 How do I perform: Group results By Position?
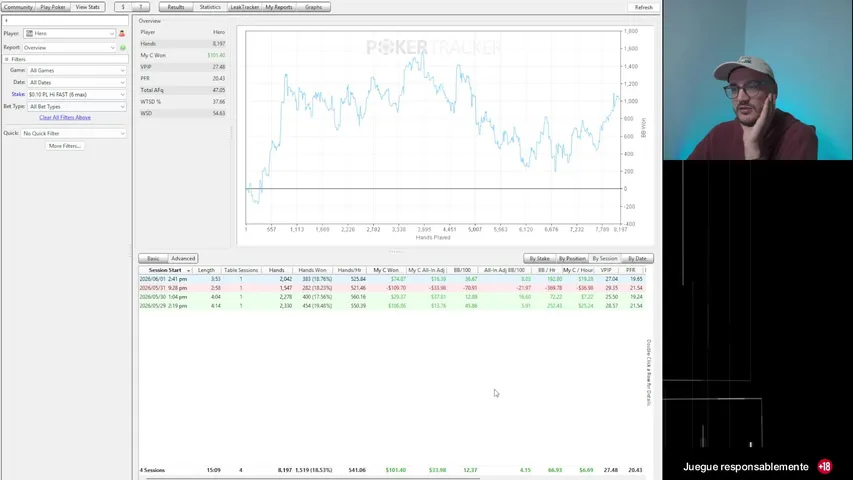572,259
